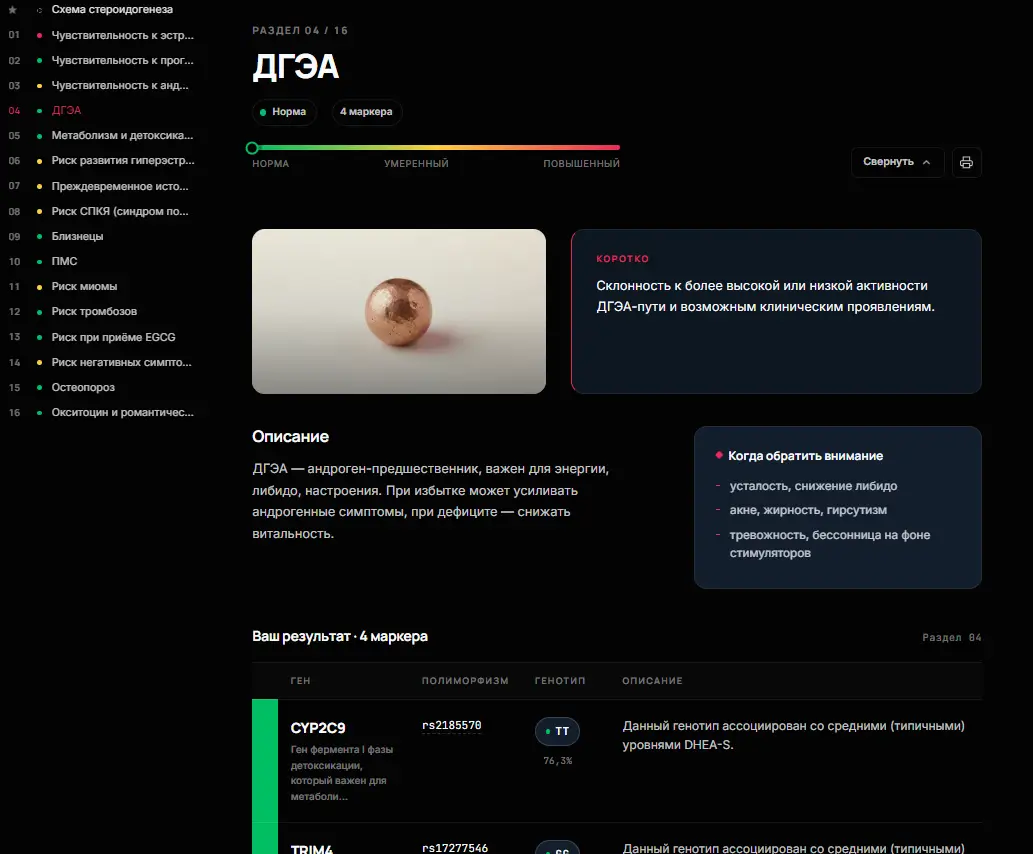
Task: Click the ГЕНОТИП column header
Action: coord(560,681)
